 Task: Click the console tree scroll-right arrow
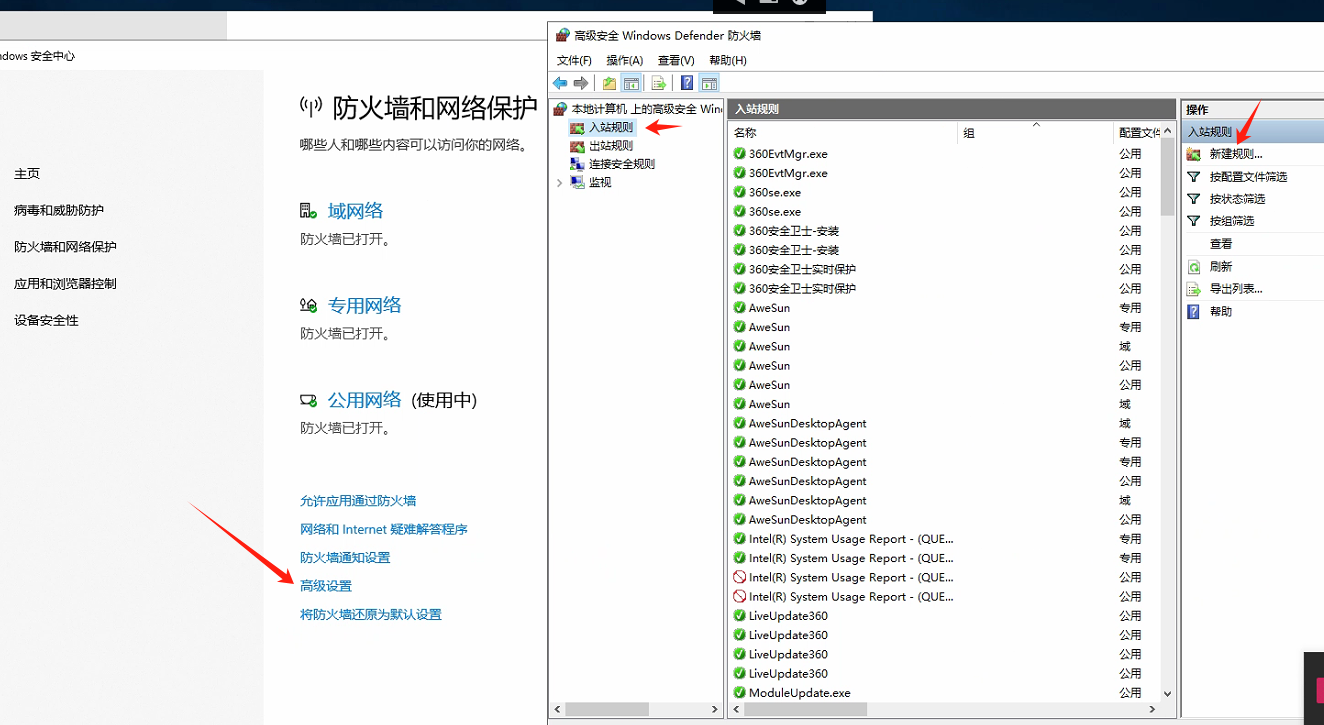714,709
